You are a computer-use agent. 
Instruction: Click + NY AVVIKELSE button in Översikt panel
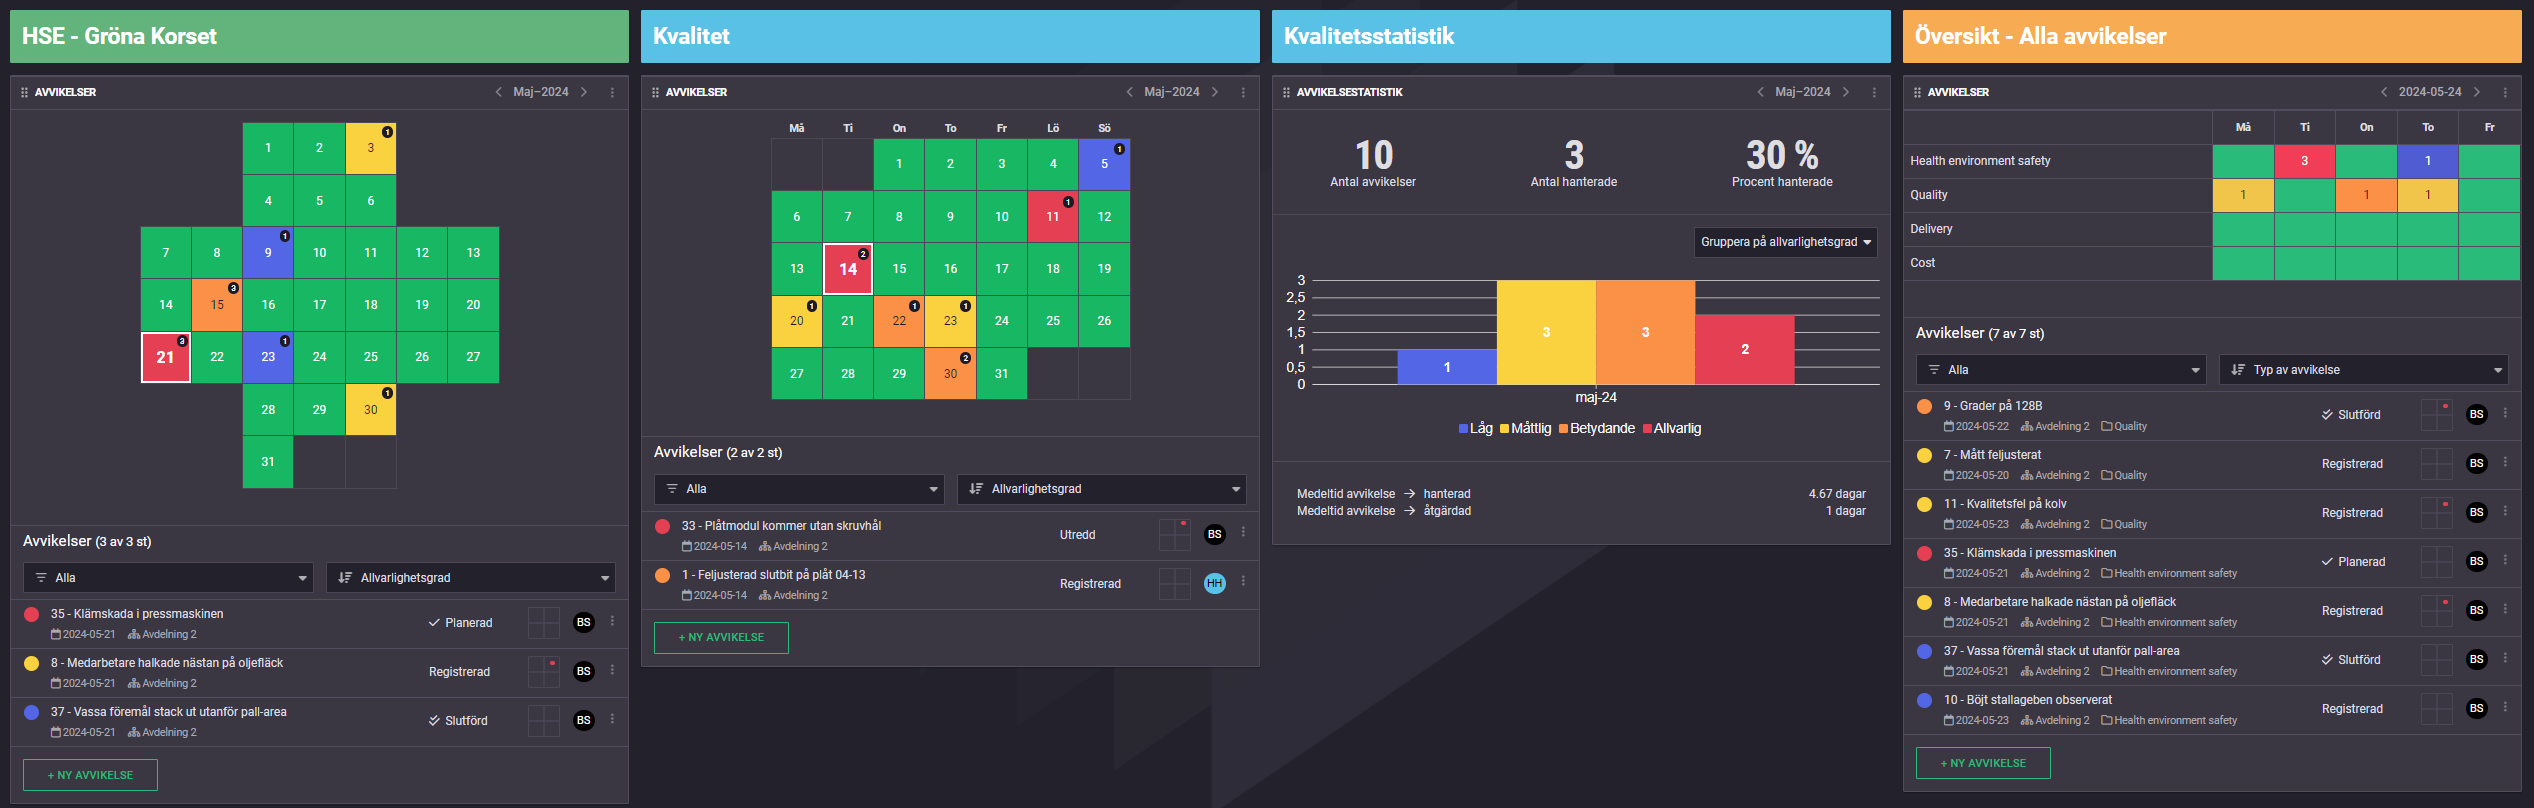point(1983,763)
